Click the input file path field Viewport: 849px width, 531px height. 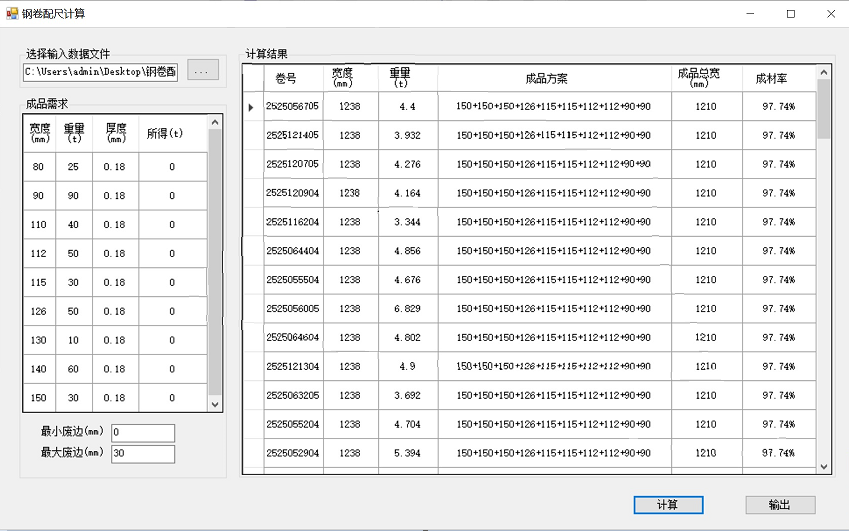(x=100, y=71)
